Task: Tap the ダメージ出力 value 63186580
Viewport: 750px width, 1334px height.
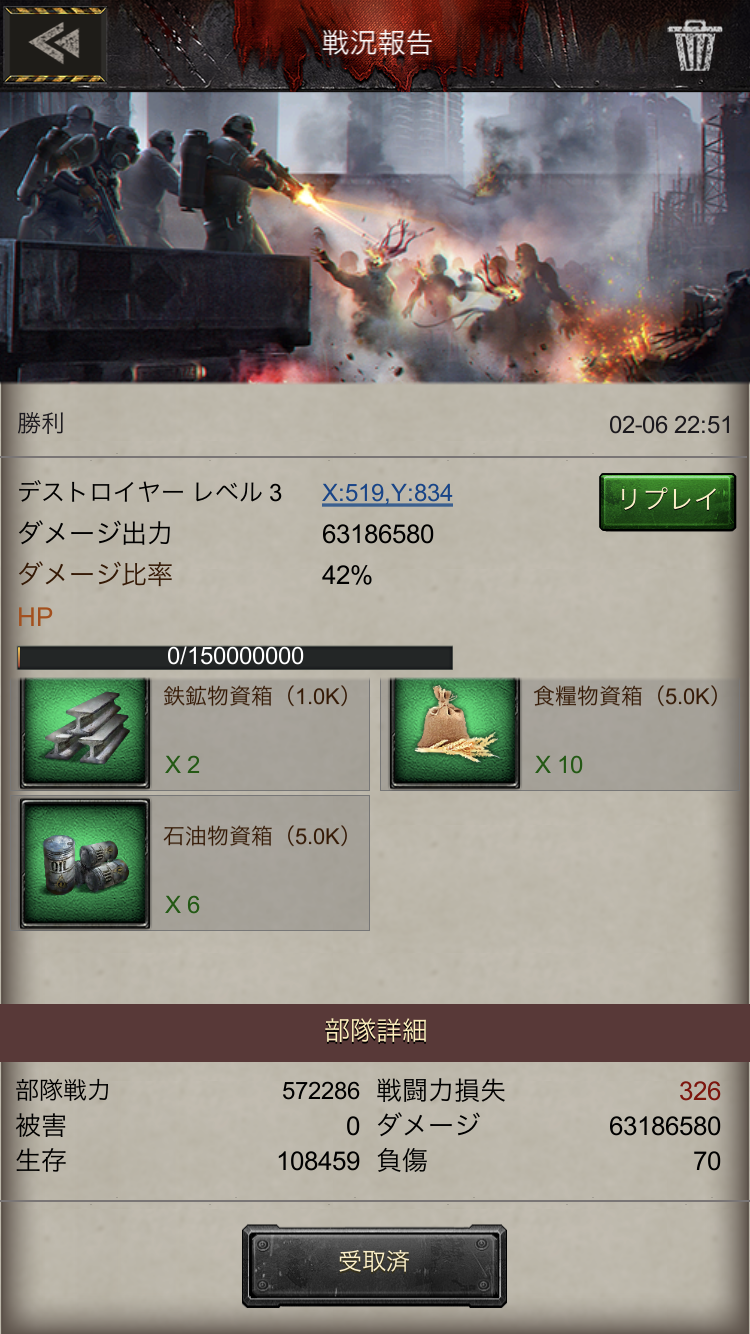Action: (378, 534)
